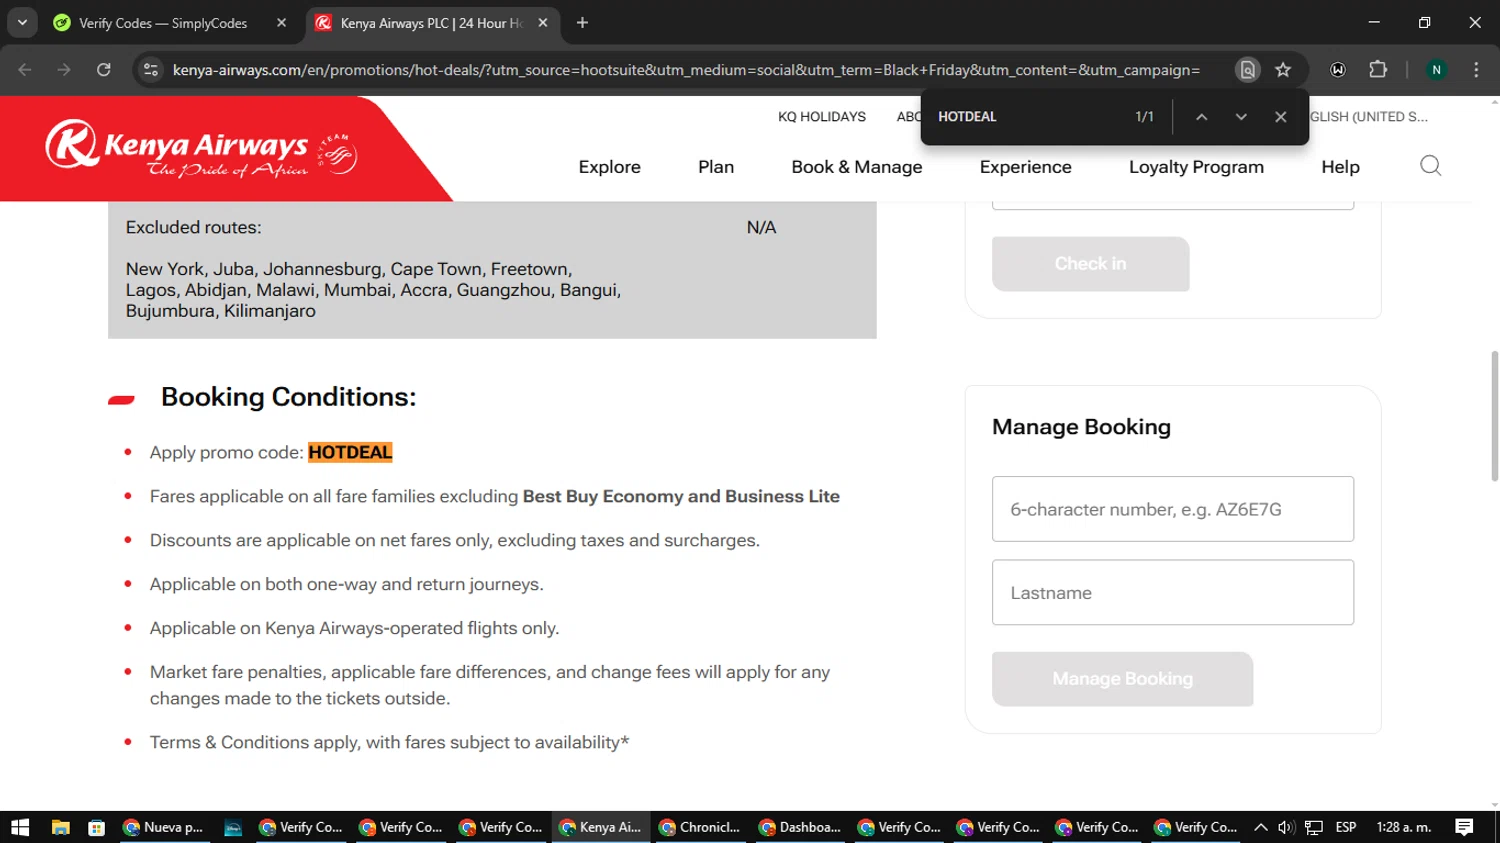Click the website search magnifier icon

click(x=1430, y=166)
